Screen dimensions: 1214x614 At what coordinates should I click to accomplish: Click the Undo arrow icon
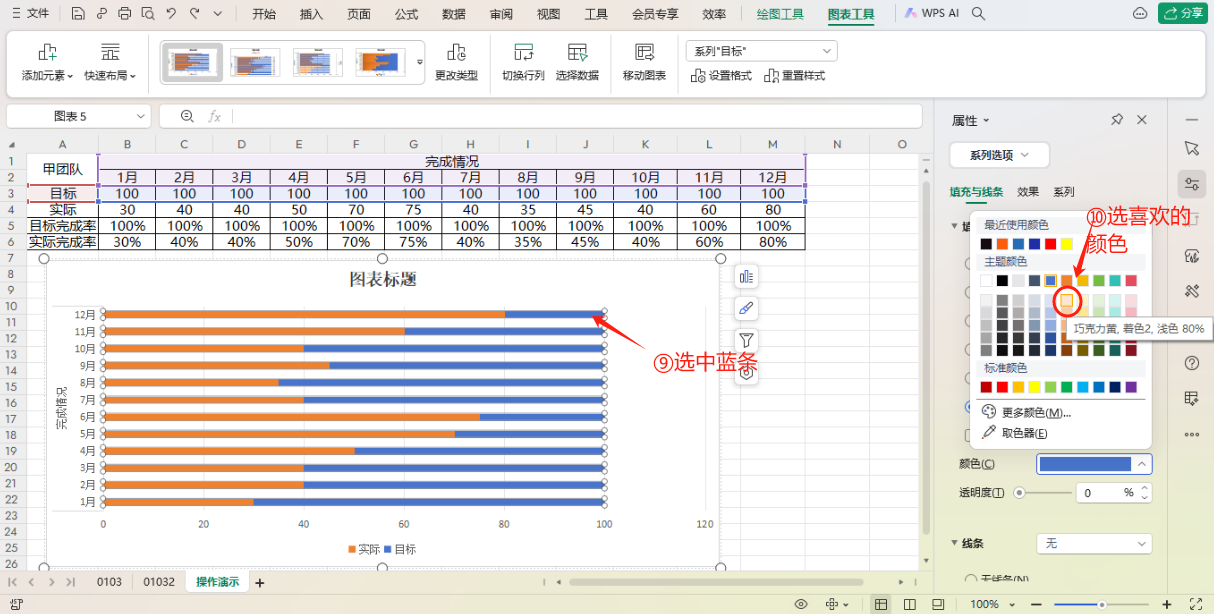[x=171, y=14]
